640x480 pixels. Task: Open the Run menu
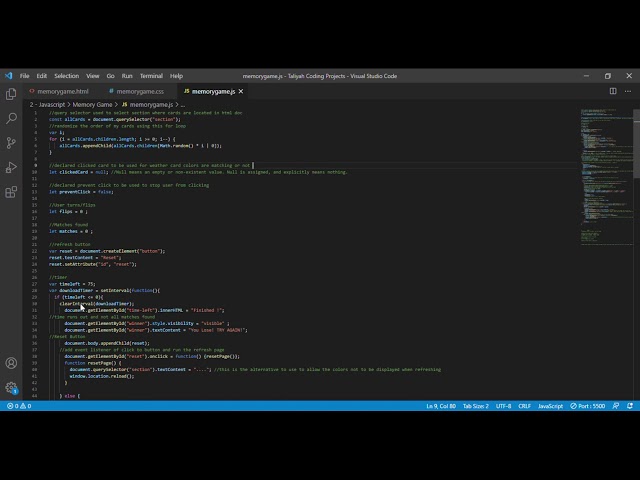pyautogui.click(x=127, y=76)
